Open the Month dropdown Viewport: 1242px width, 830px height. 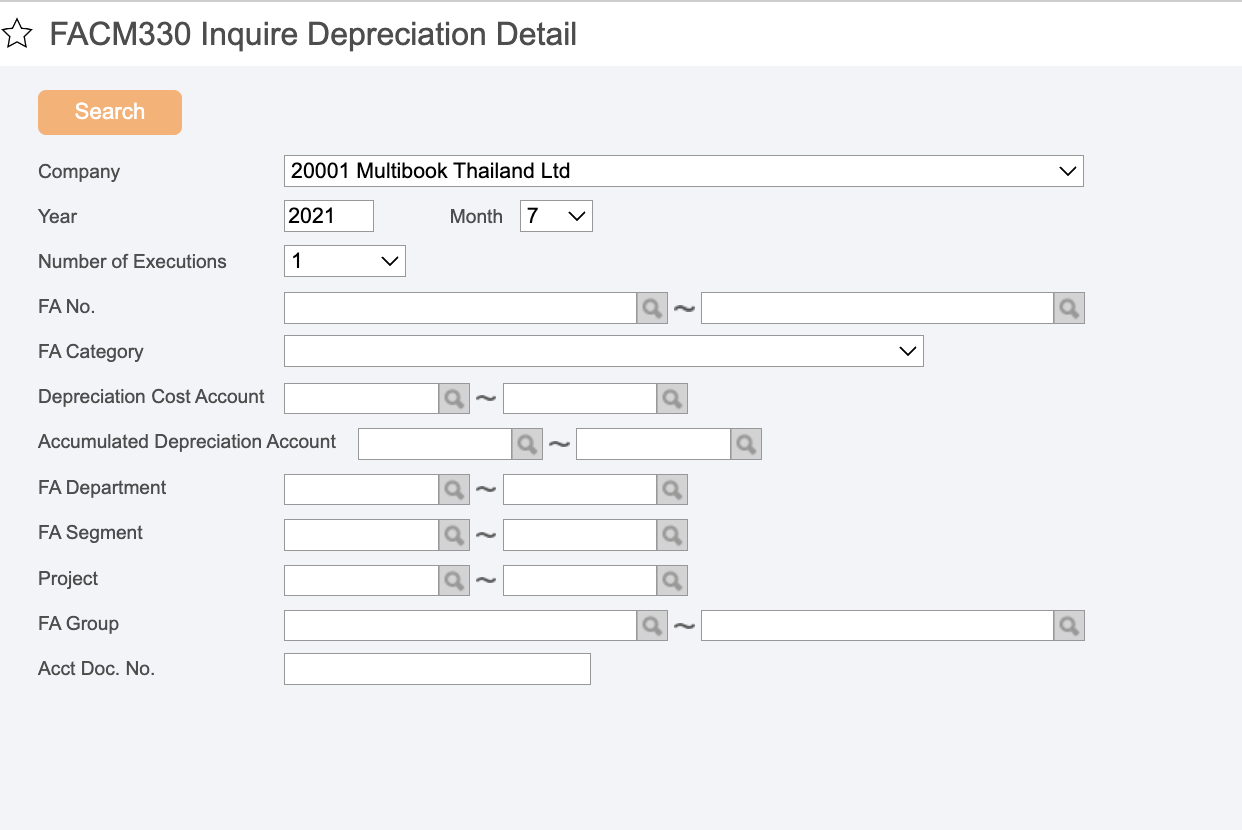556,216
